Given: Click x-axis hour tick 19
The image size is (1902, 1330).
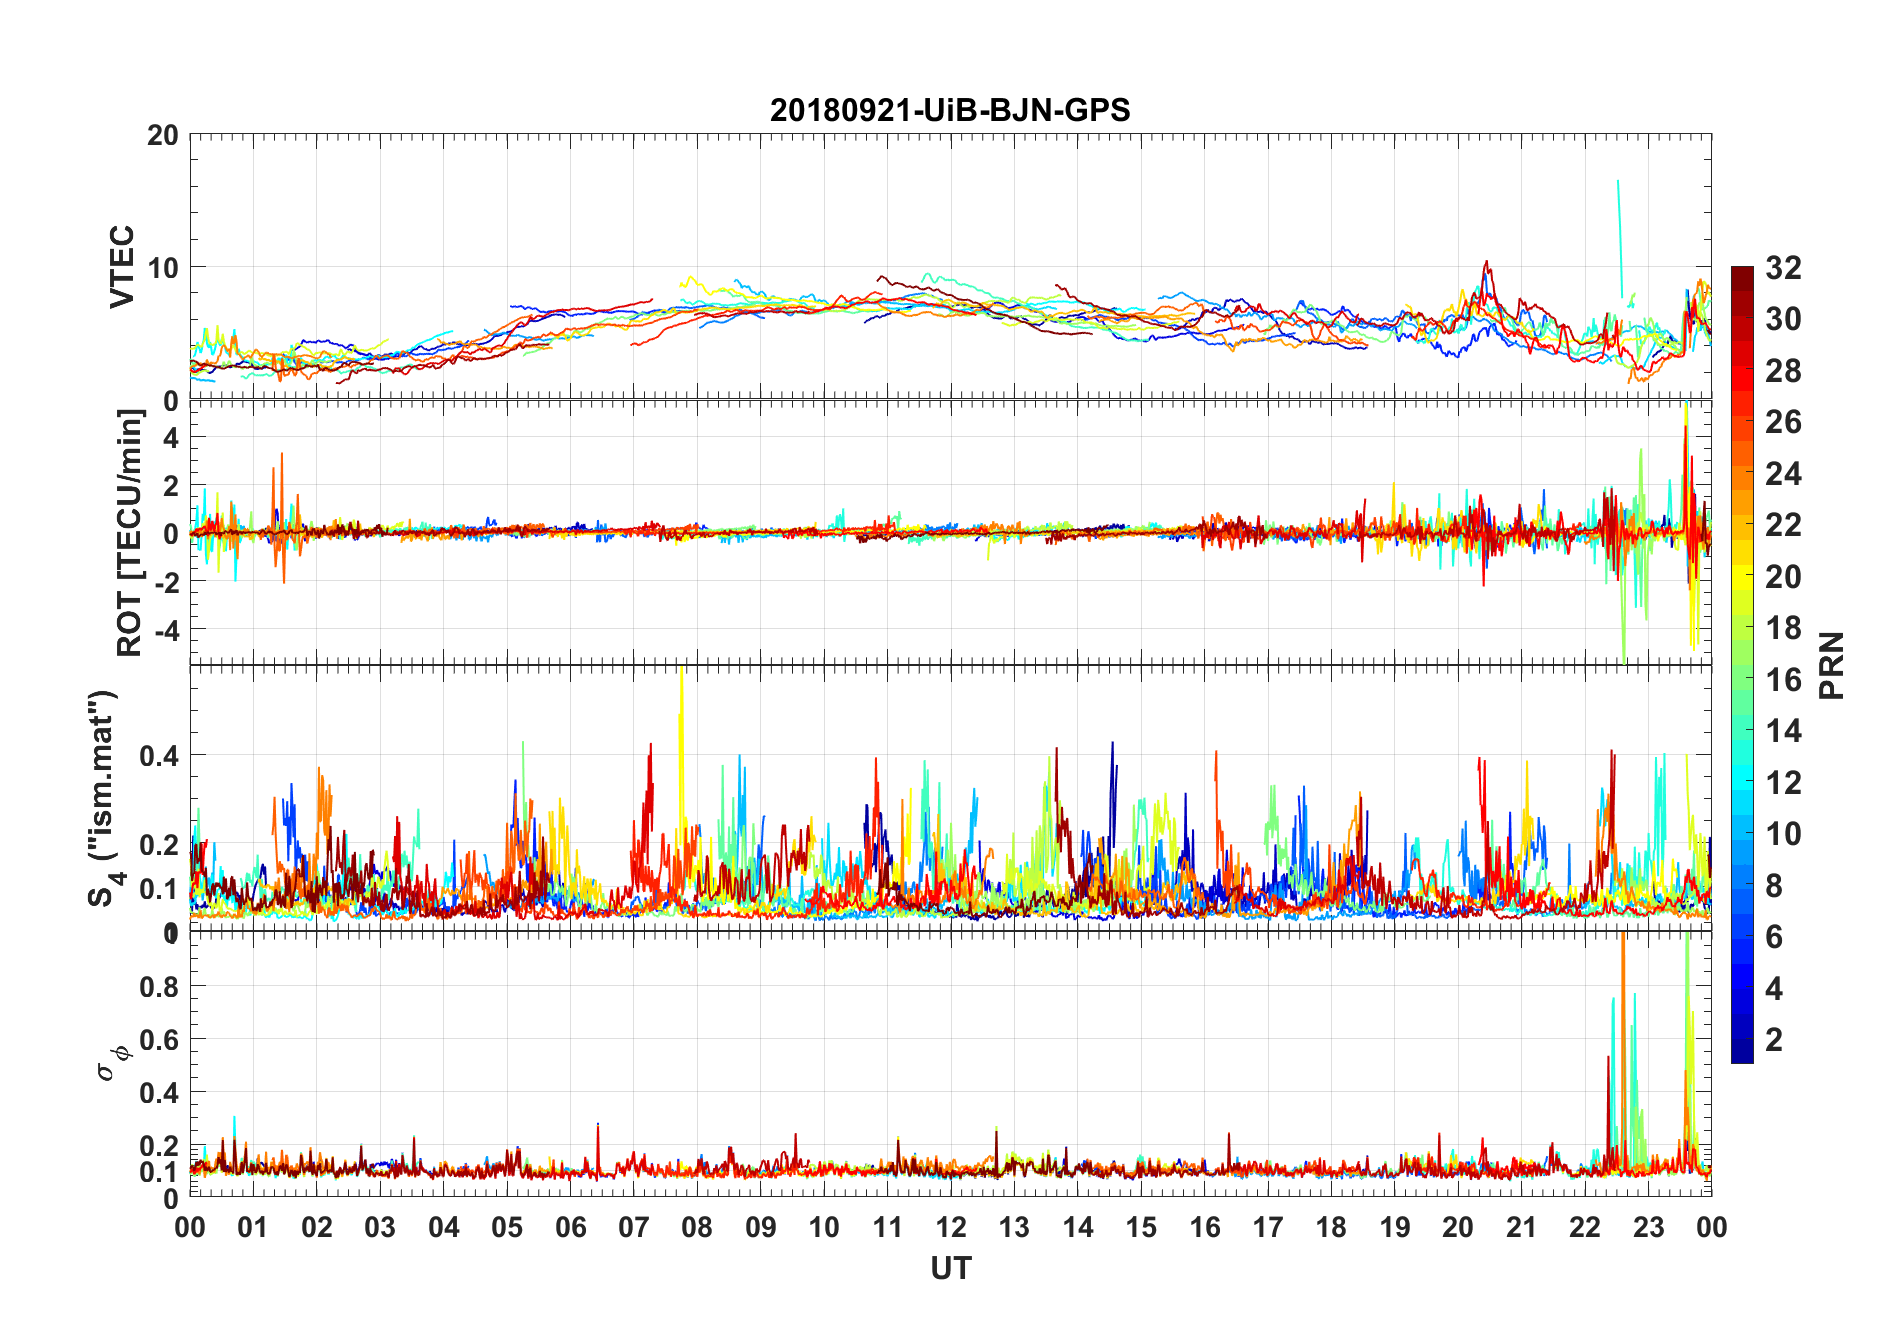Looking at the screenshot, I should [x=1395, y=1227].
